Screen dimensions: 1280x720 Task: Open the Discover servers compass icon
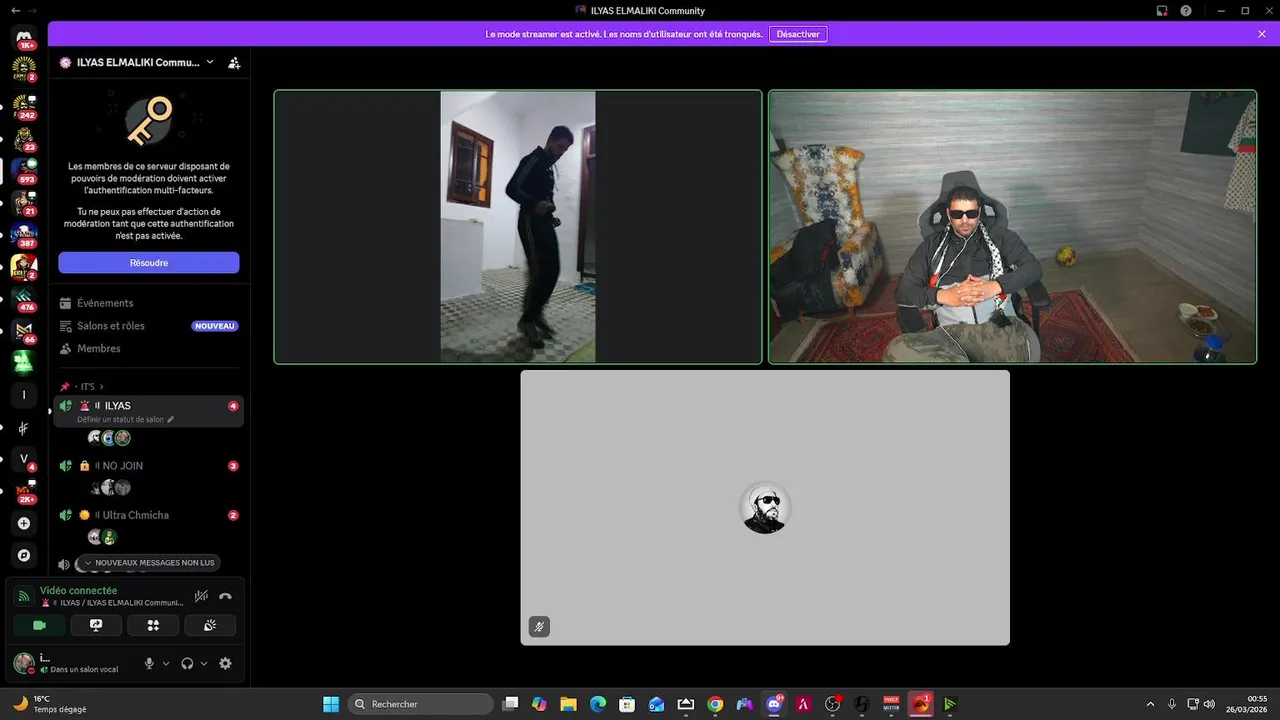pos(24,555)
